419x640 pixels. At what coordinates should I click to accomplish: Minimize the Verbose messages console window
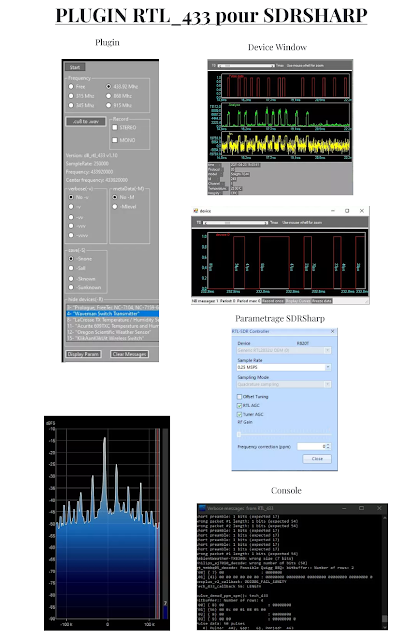[x=344, y=509]
